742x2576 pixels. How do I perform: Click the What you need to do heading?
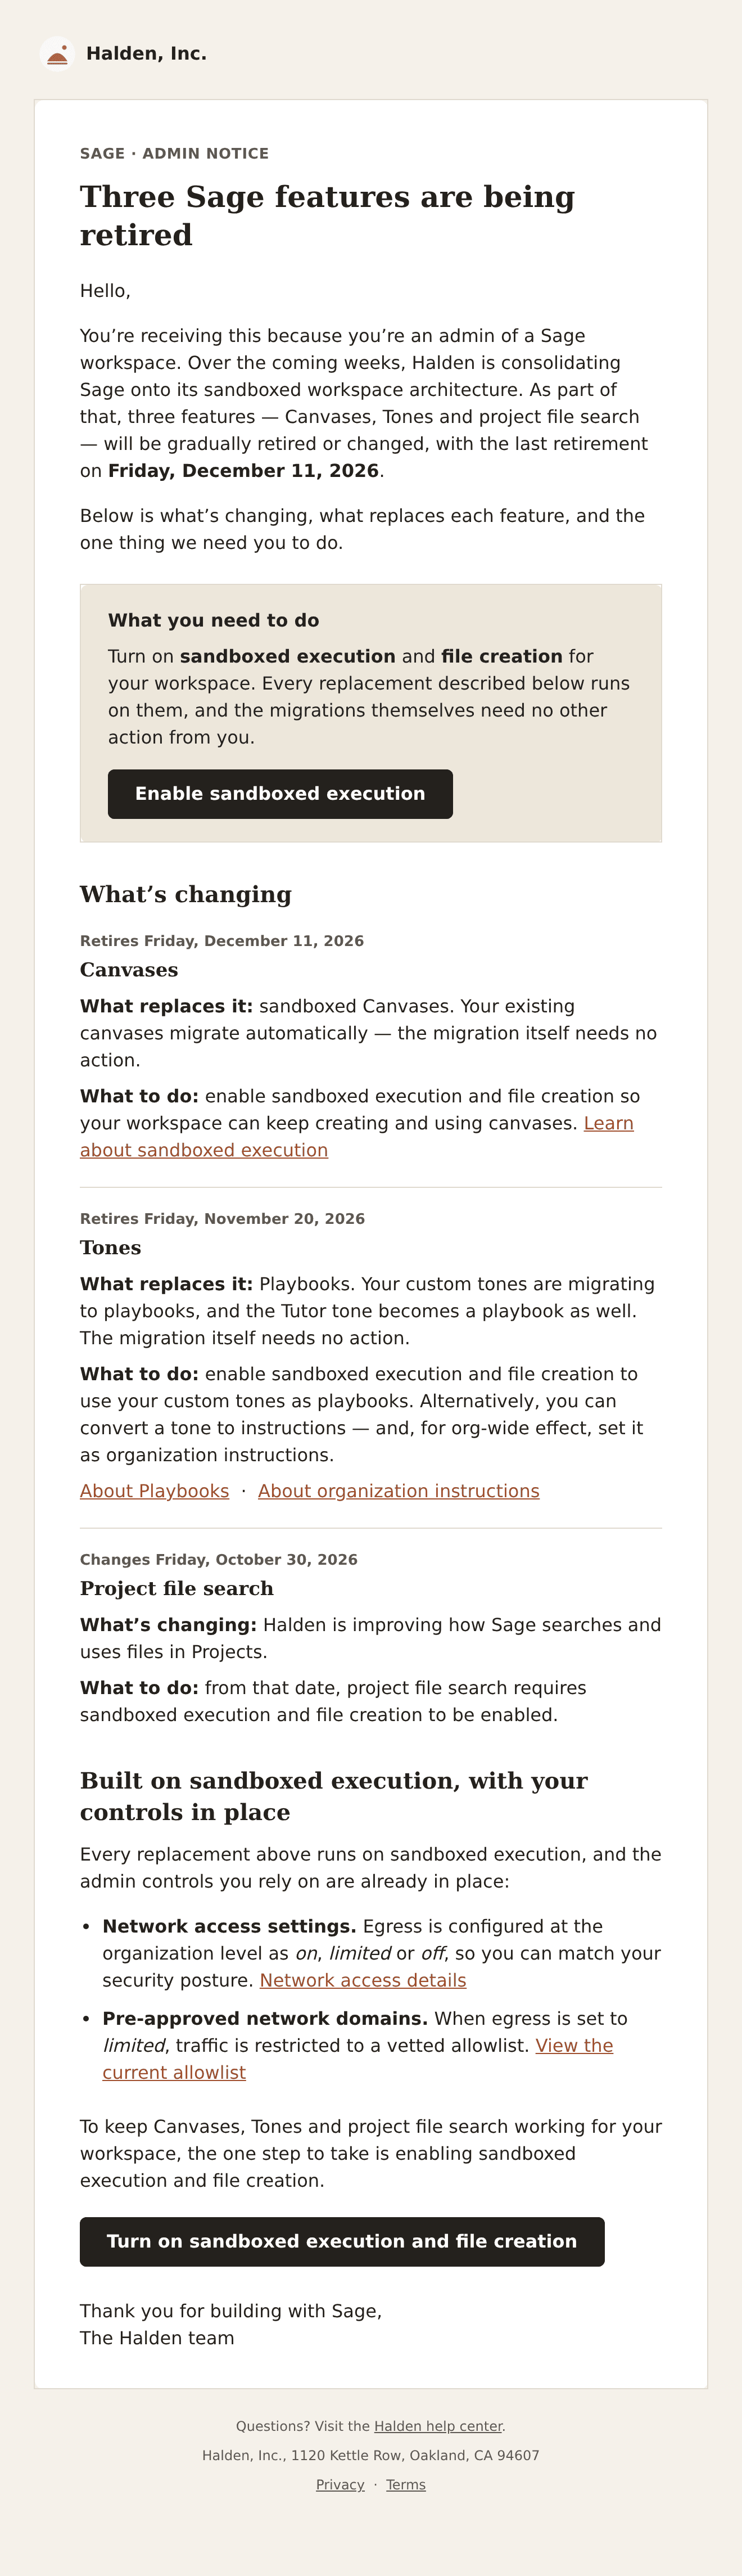(214, 620)
